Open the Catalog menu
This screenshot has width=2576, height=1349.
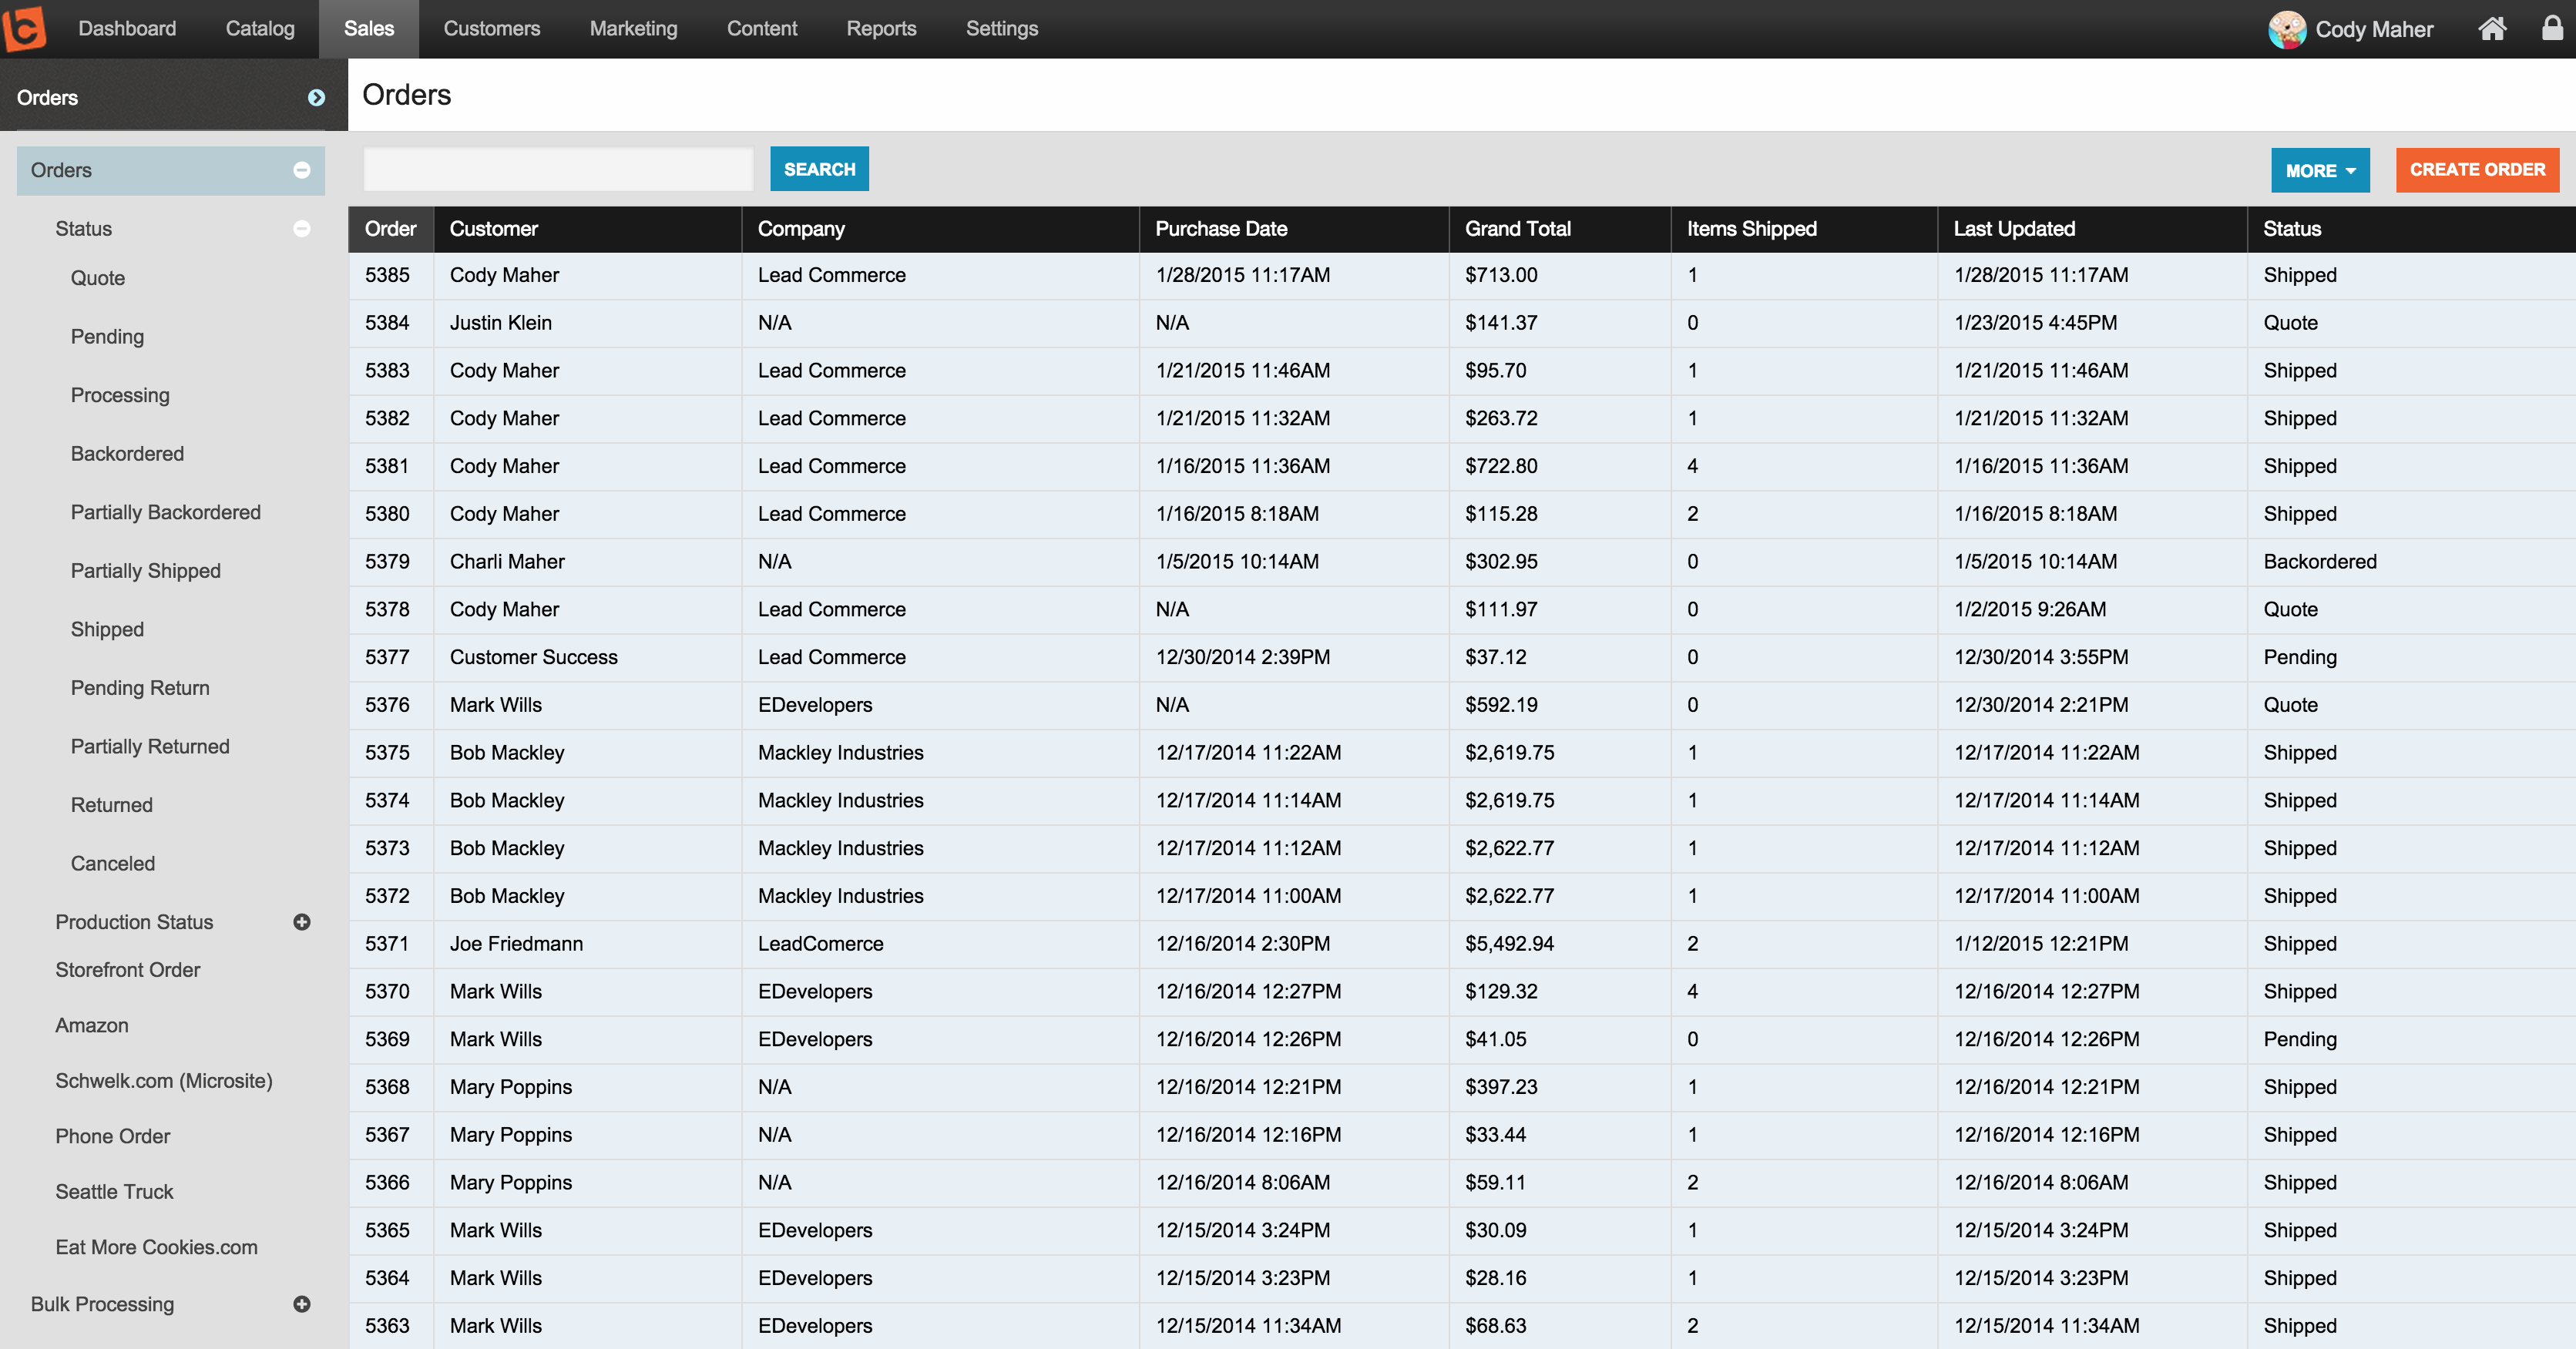[x=260, y=29]
